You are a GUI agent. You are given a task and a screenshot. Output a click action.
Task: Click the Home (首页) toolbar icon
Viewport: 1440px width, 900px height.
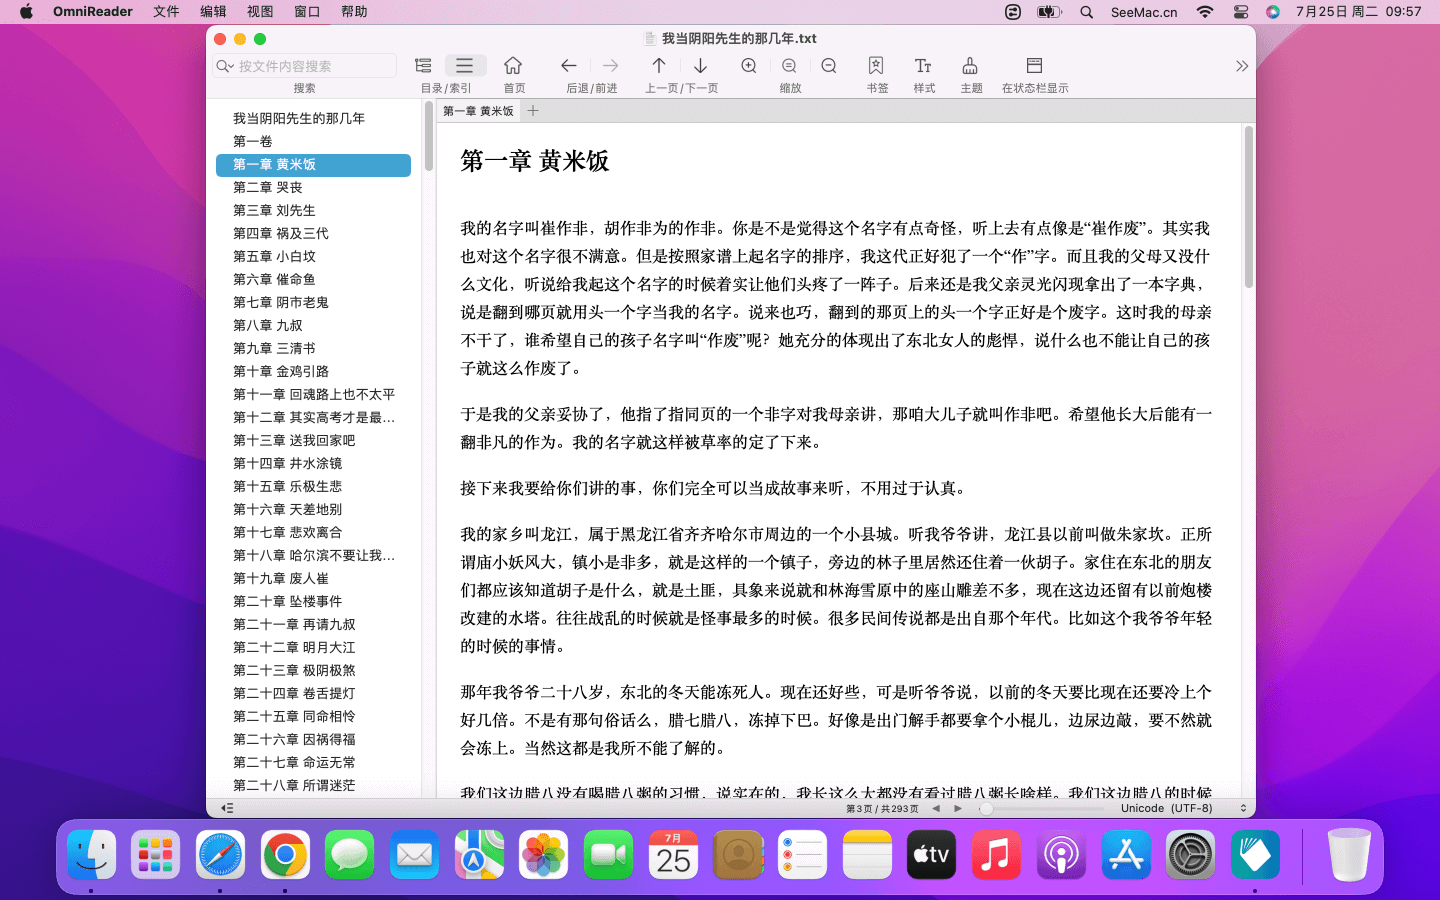(513, 66)
